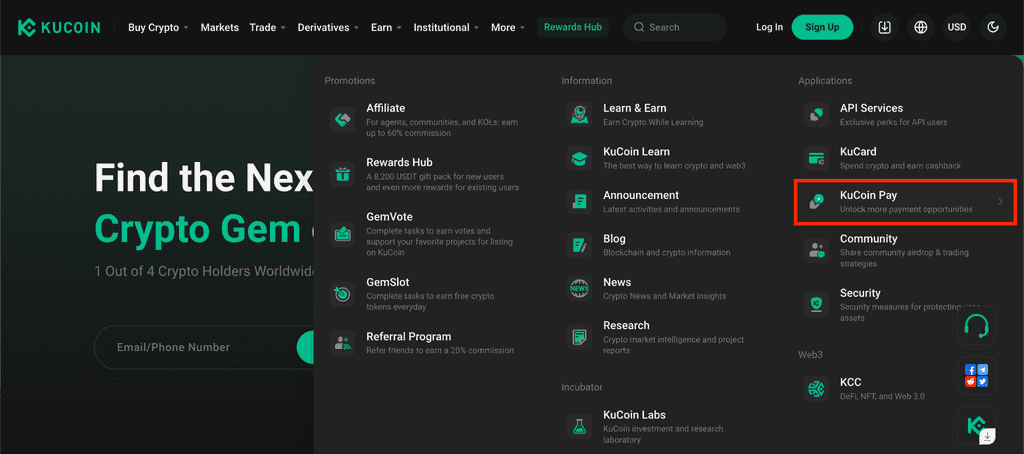Click the Security shield icon
1024x454 pixels.
point(816,304)
